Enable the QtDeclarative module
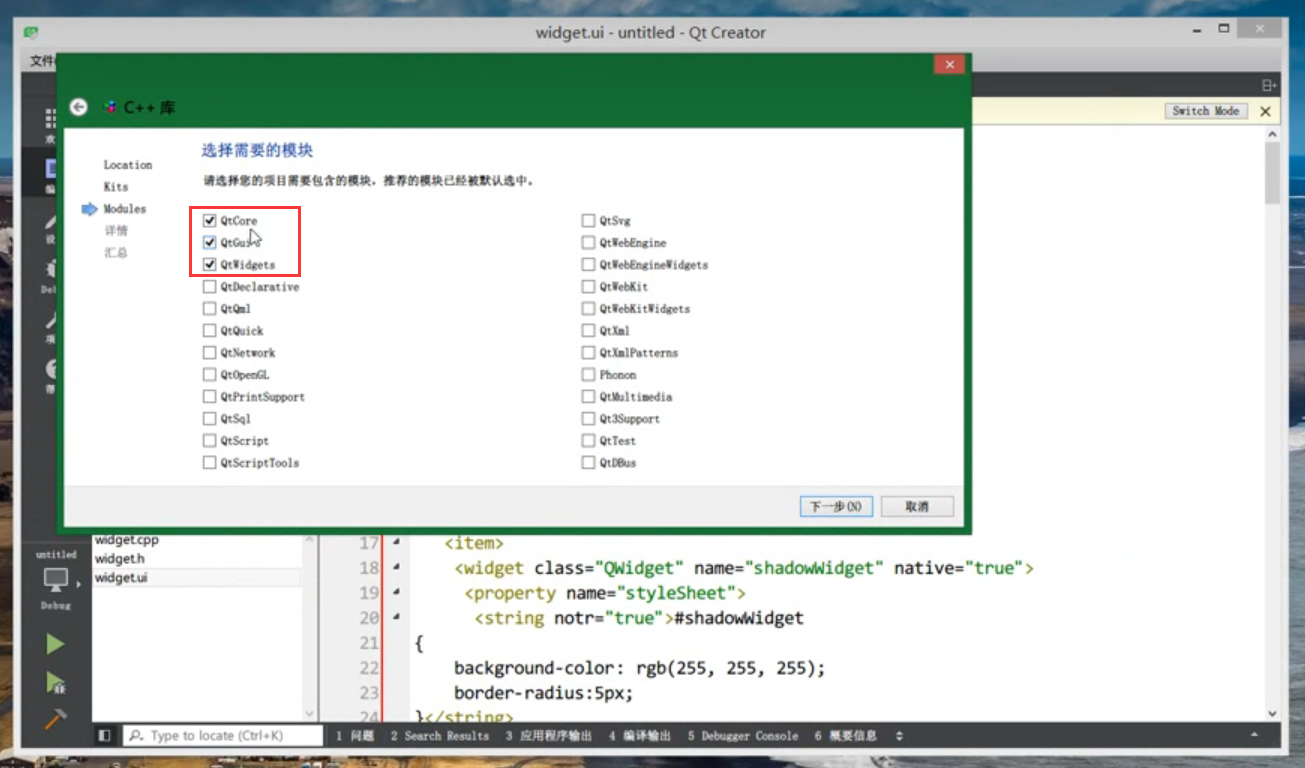Screen dimensions: 1305x768 [x=210, y=287]
